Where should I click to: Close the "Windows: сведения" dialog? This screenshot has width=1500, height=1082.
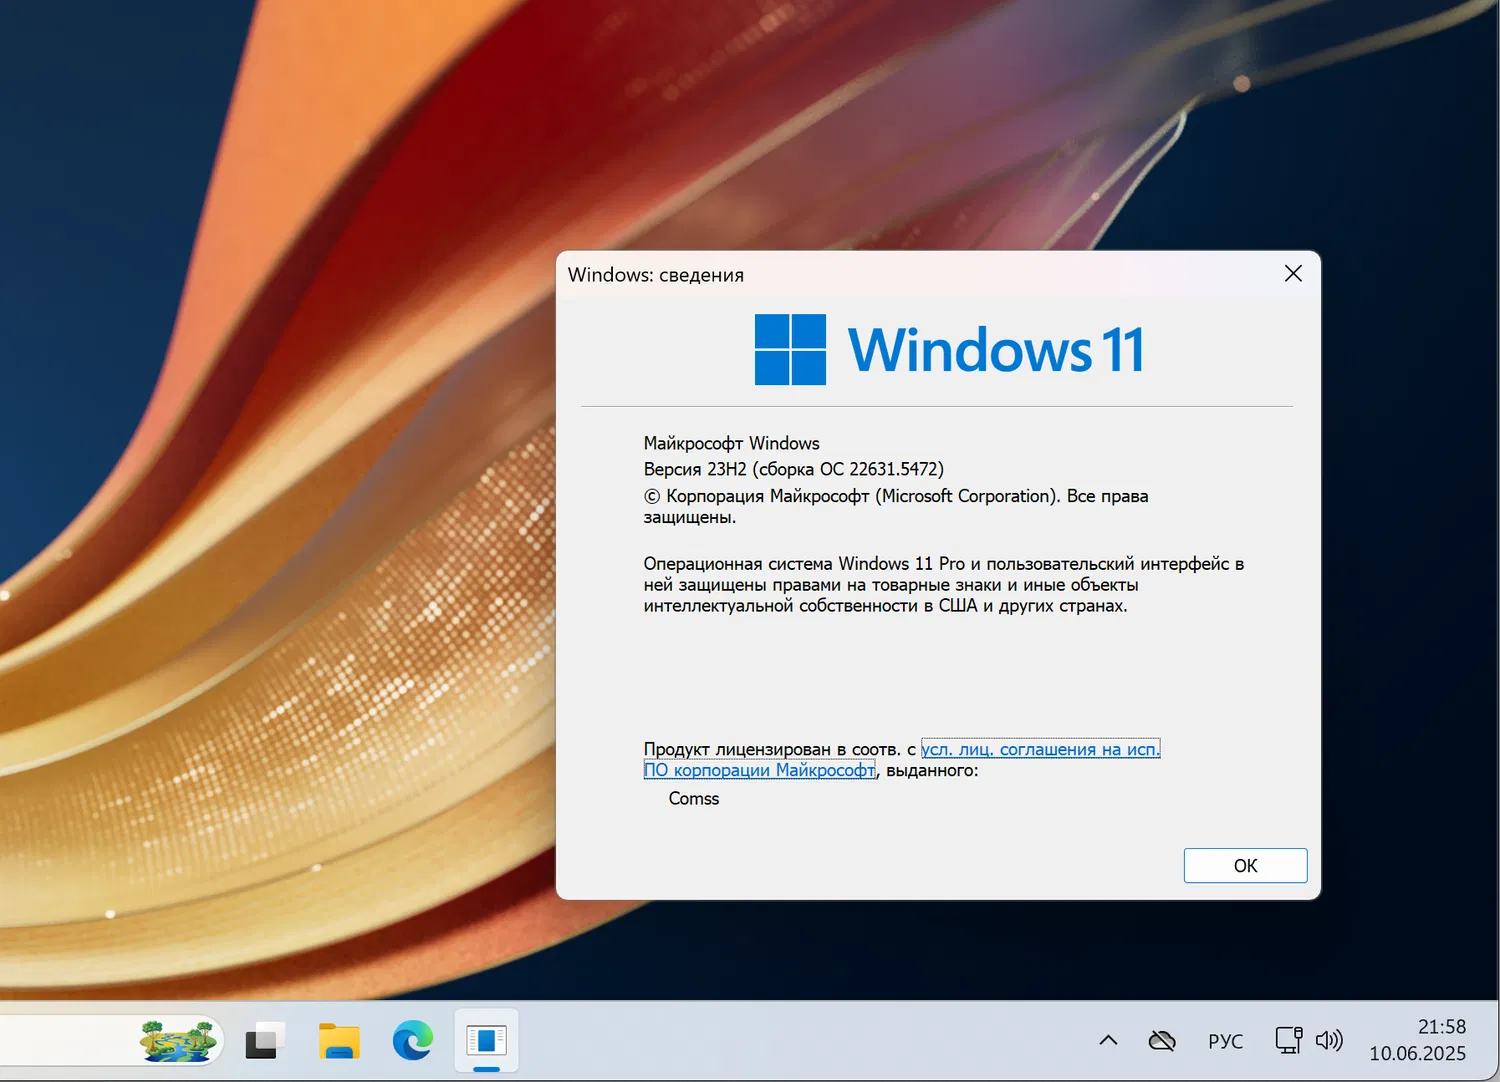[x=1292, y=273]
